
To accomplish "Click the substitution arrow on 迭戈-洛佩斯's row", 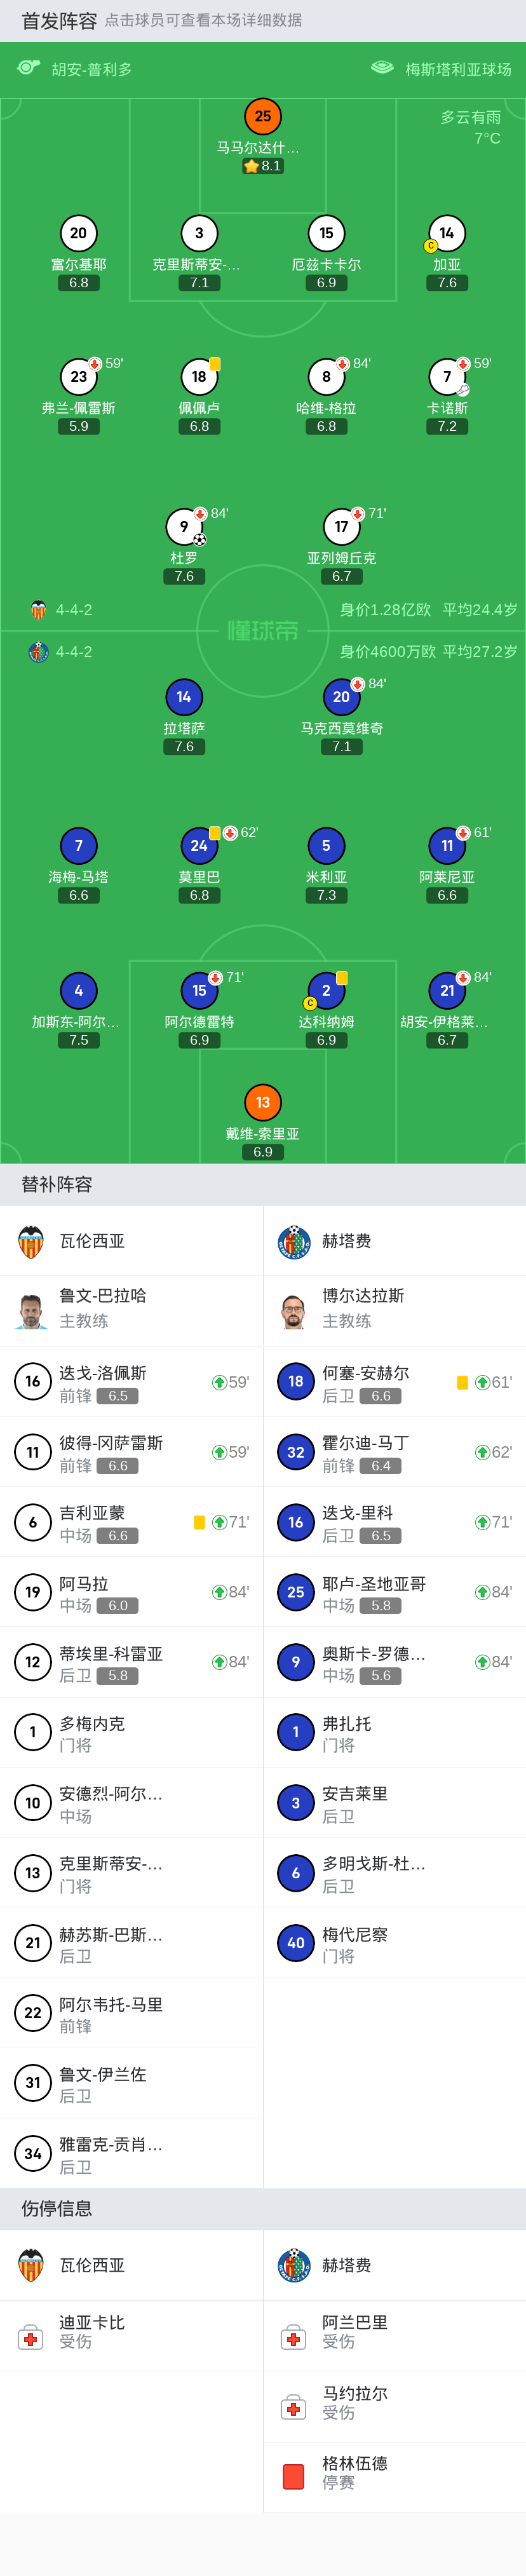I will coord(220,1382).
